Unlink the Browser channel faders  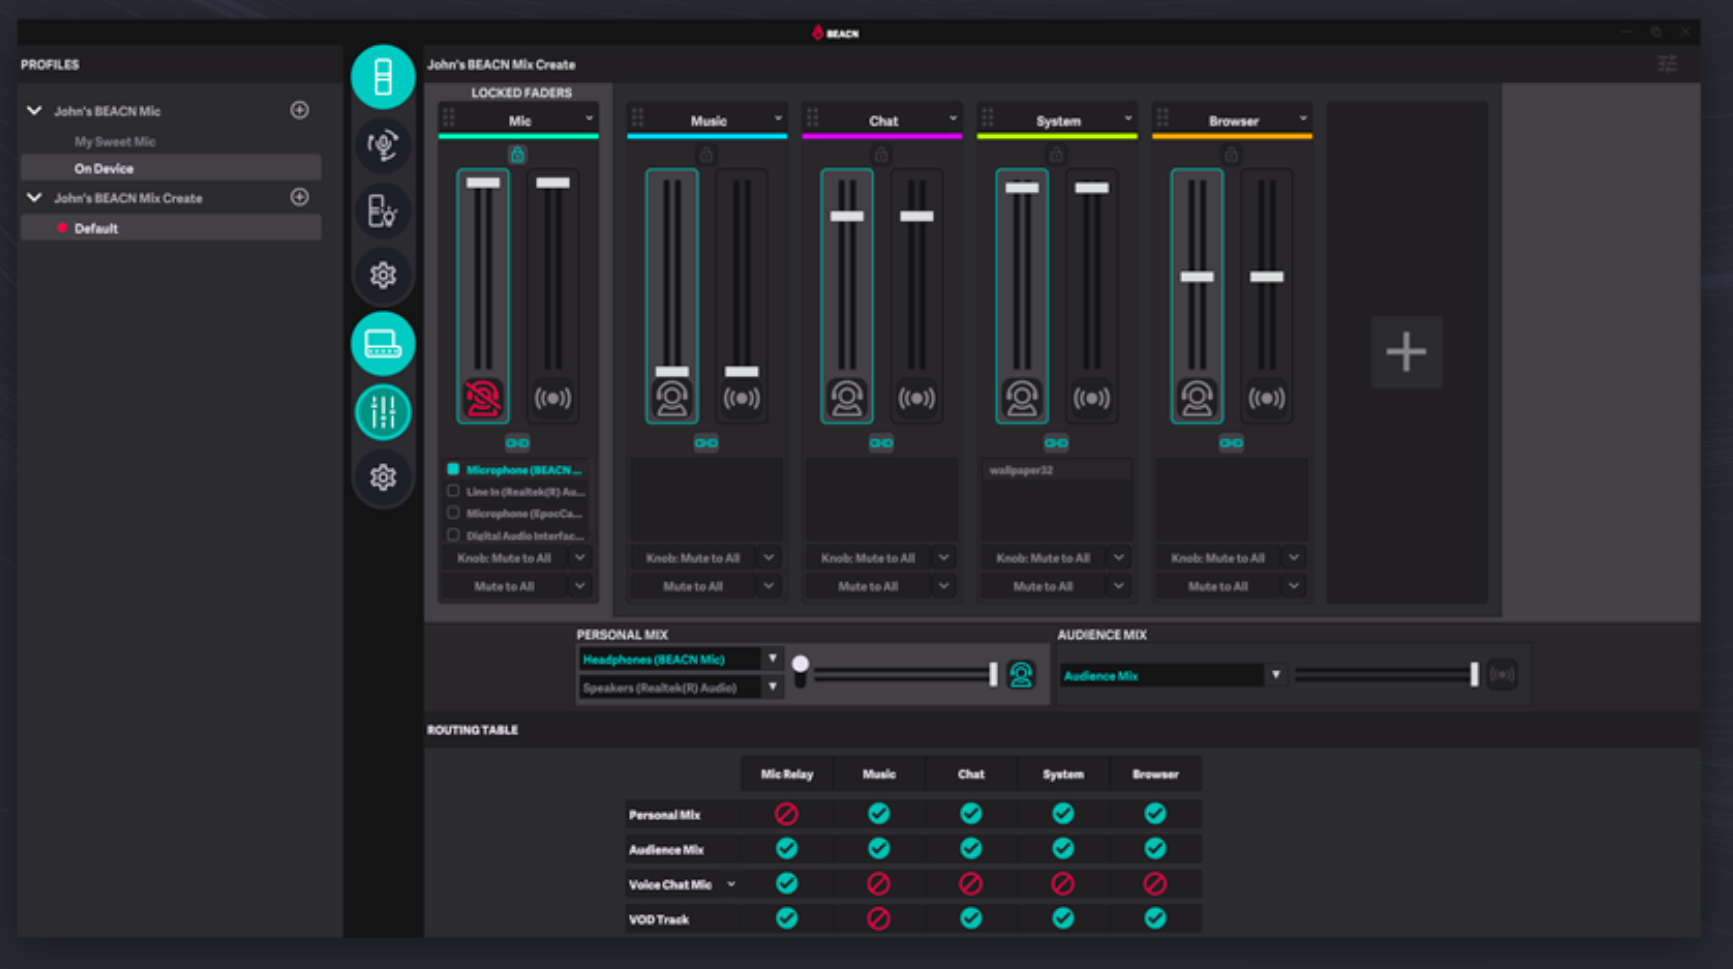(x=1231, y=443)
